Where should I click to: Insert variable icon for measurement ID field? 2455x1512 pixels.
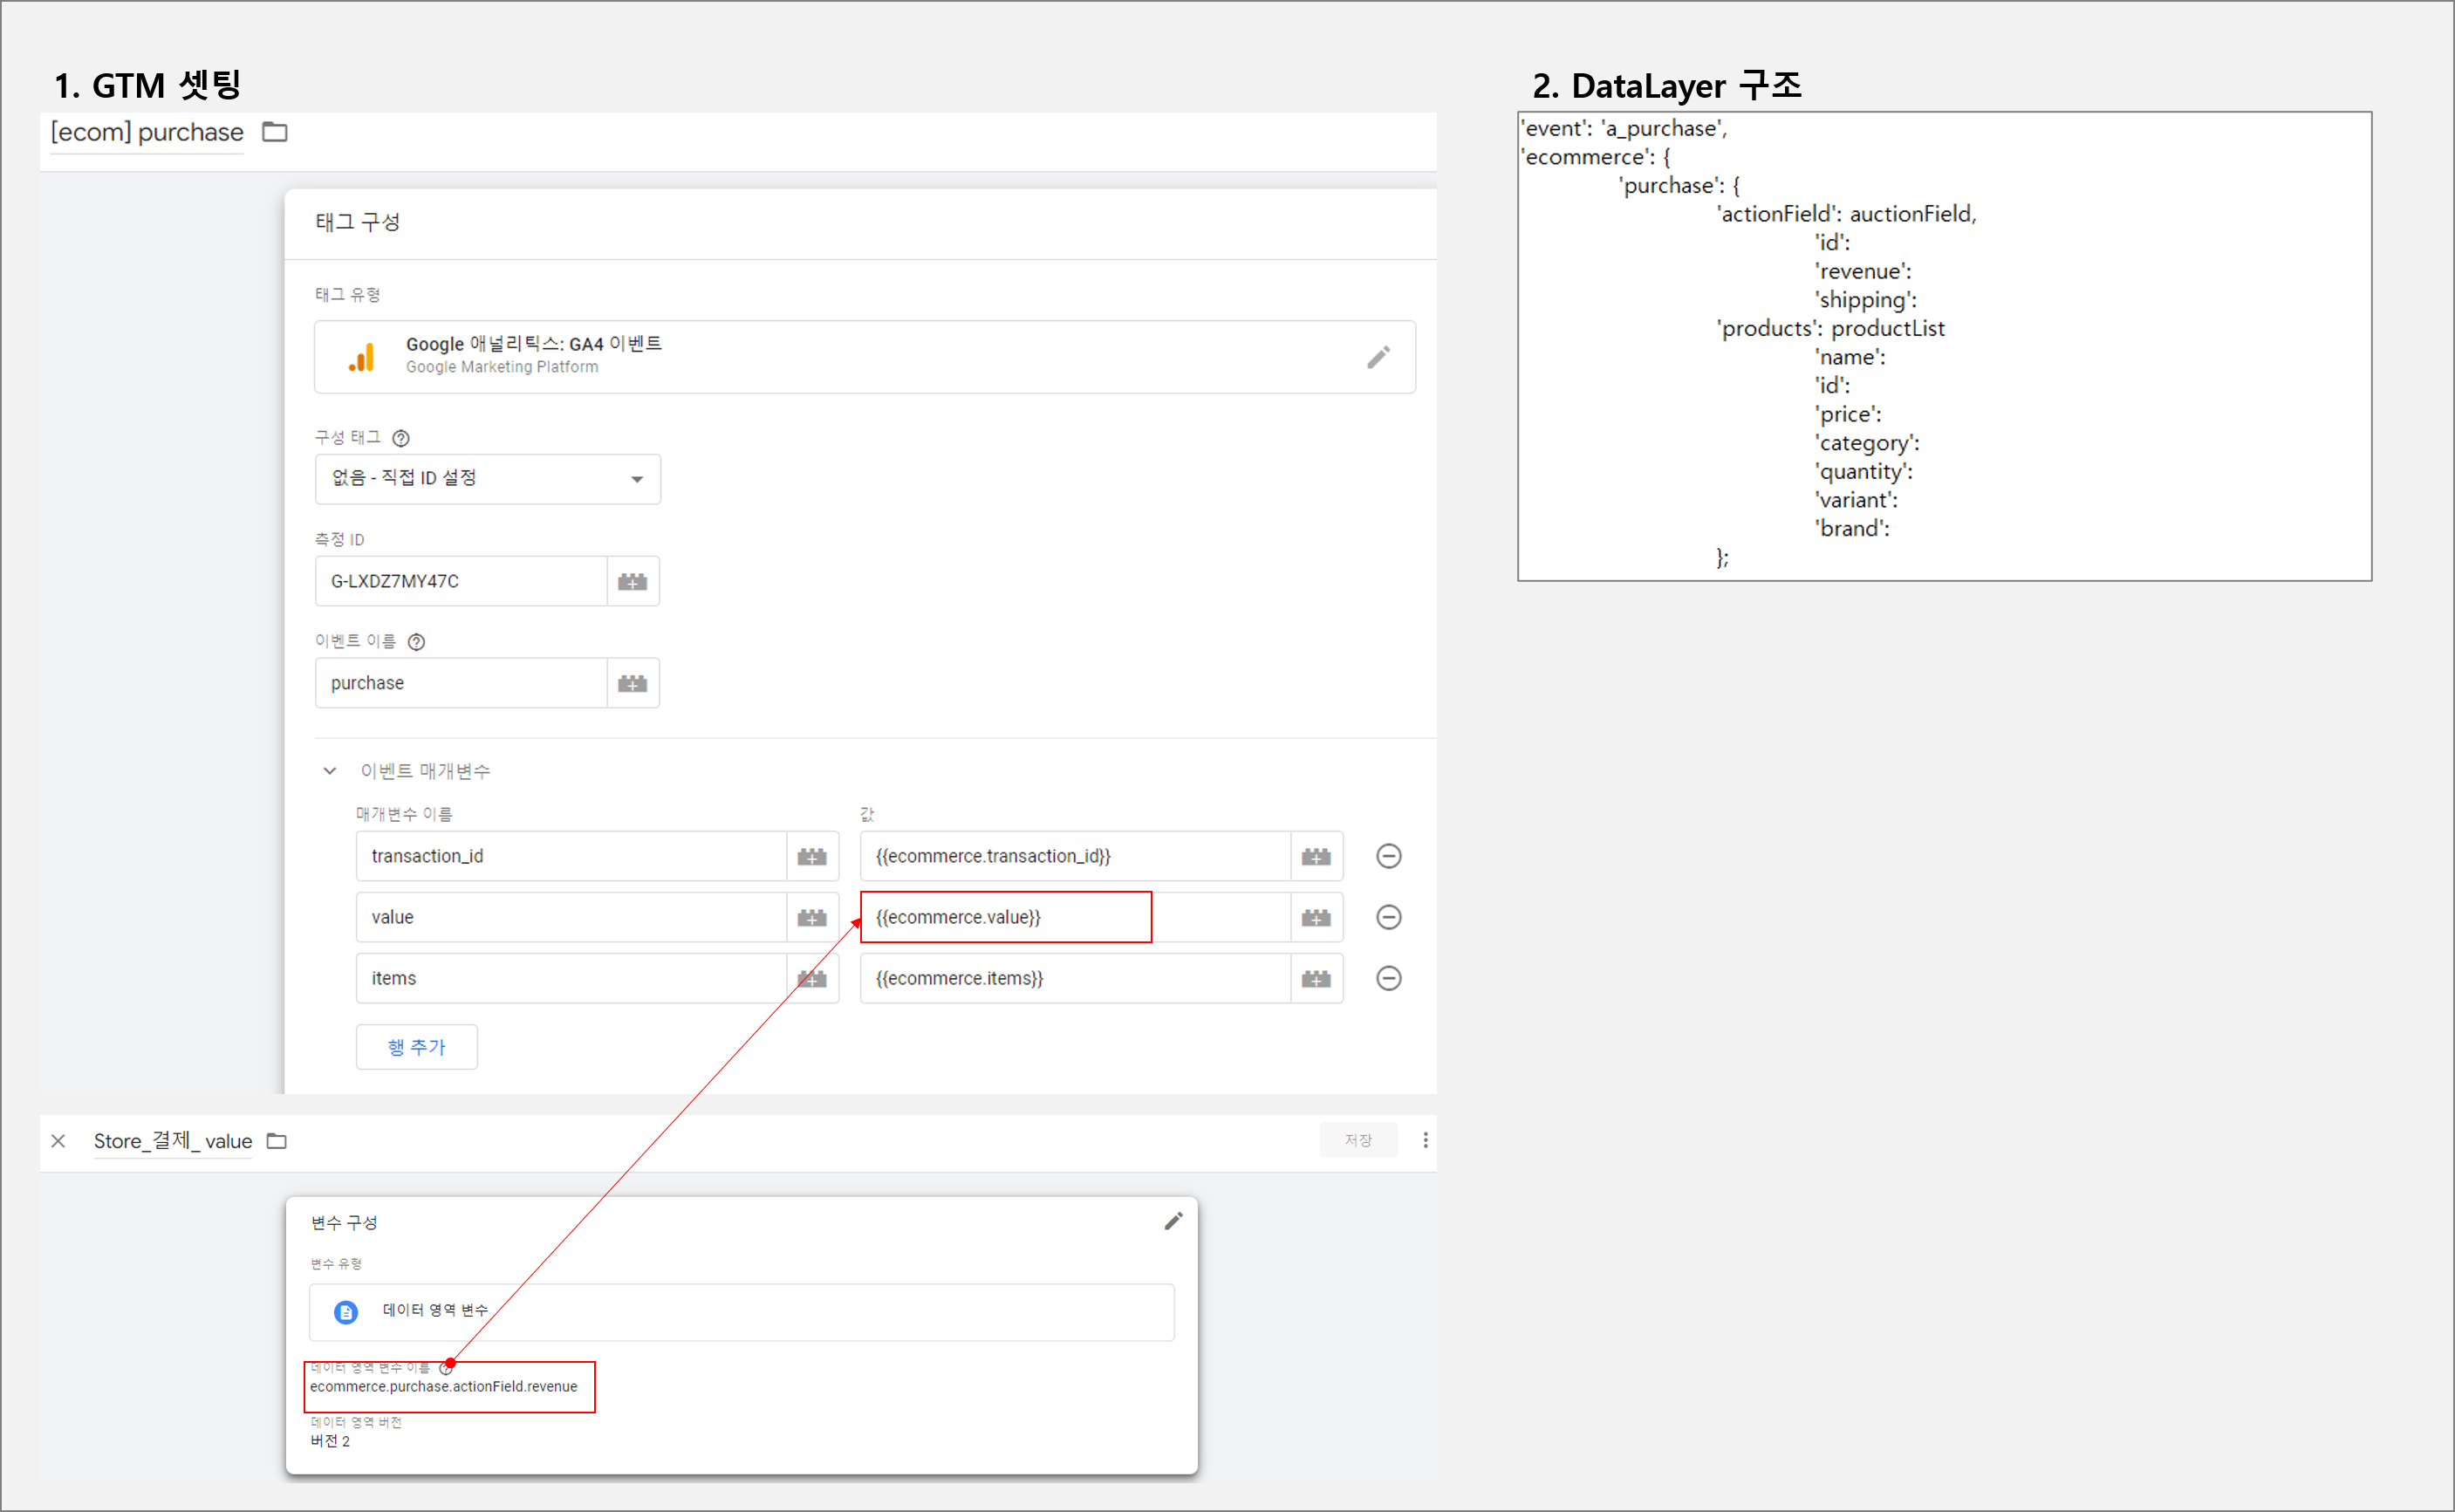pos(633,581)
